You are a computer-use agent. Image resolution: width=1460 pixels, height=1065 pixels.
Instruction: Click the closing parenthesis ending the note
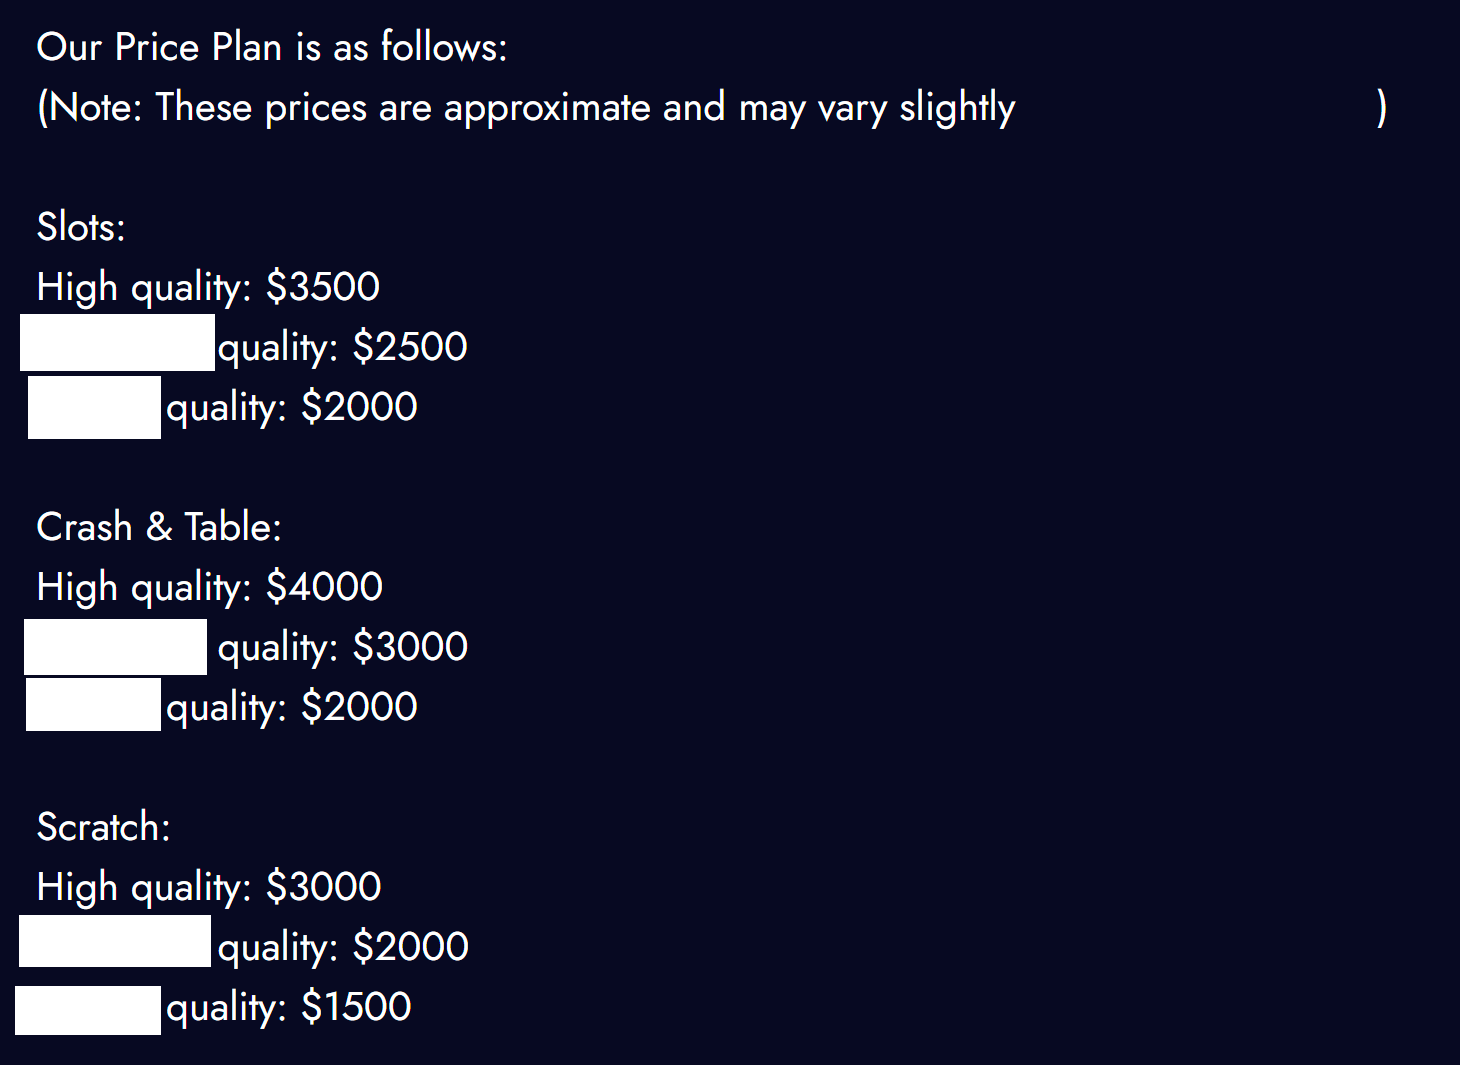(x=1381, y=107)
